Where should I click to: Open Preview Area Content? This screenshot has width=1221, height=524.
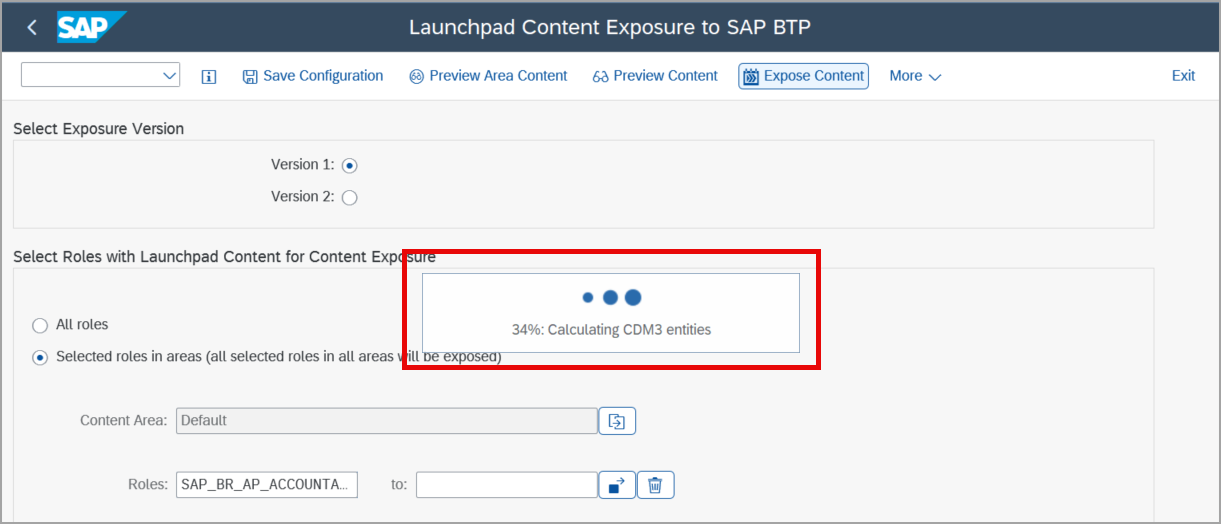pyautogui.click(x=488, y=76)
